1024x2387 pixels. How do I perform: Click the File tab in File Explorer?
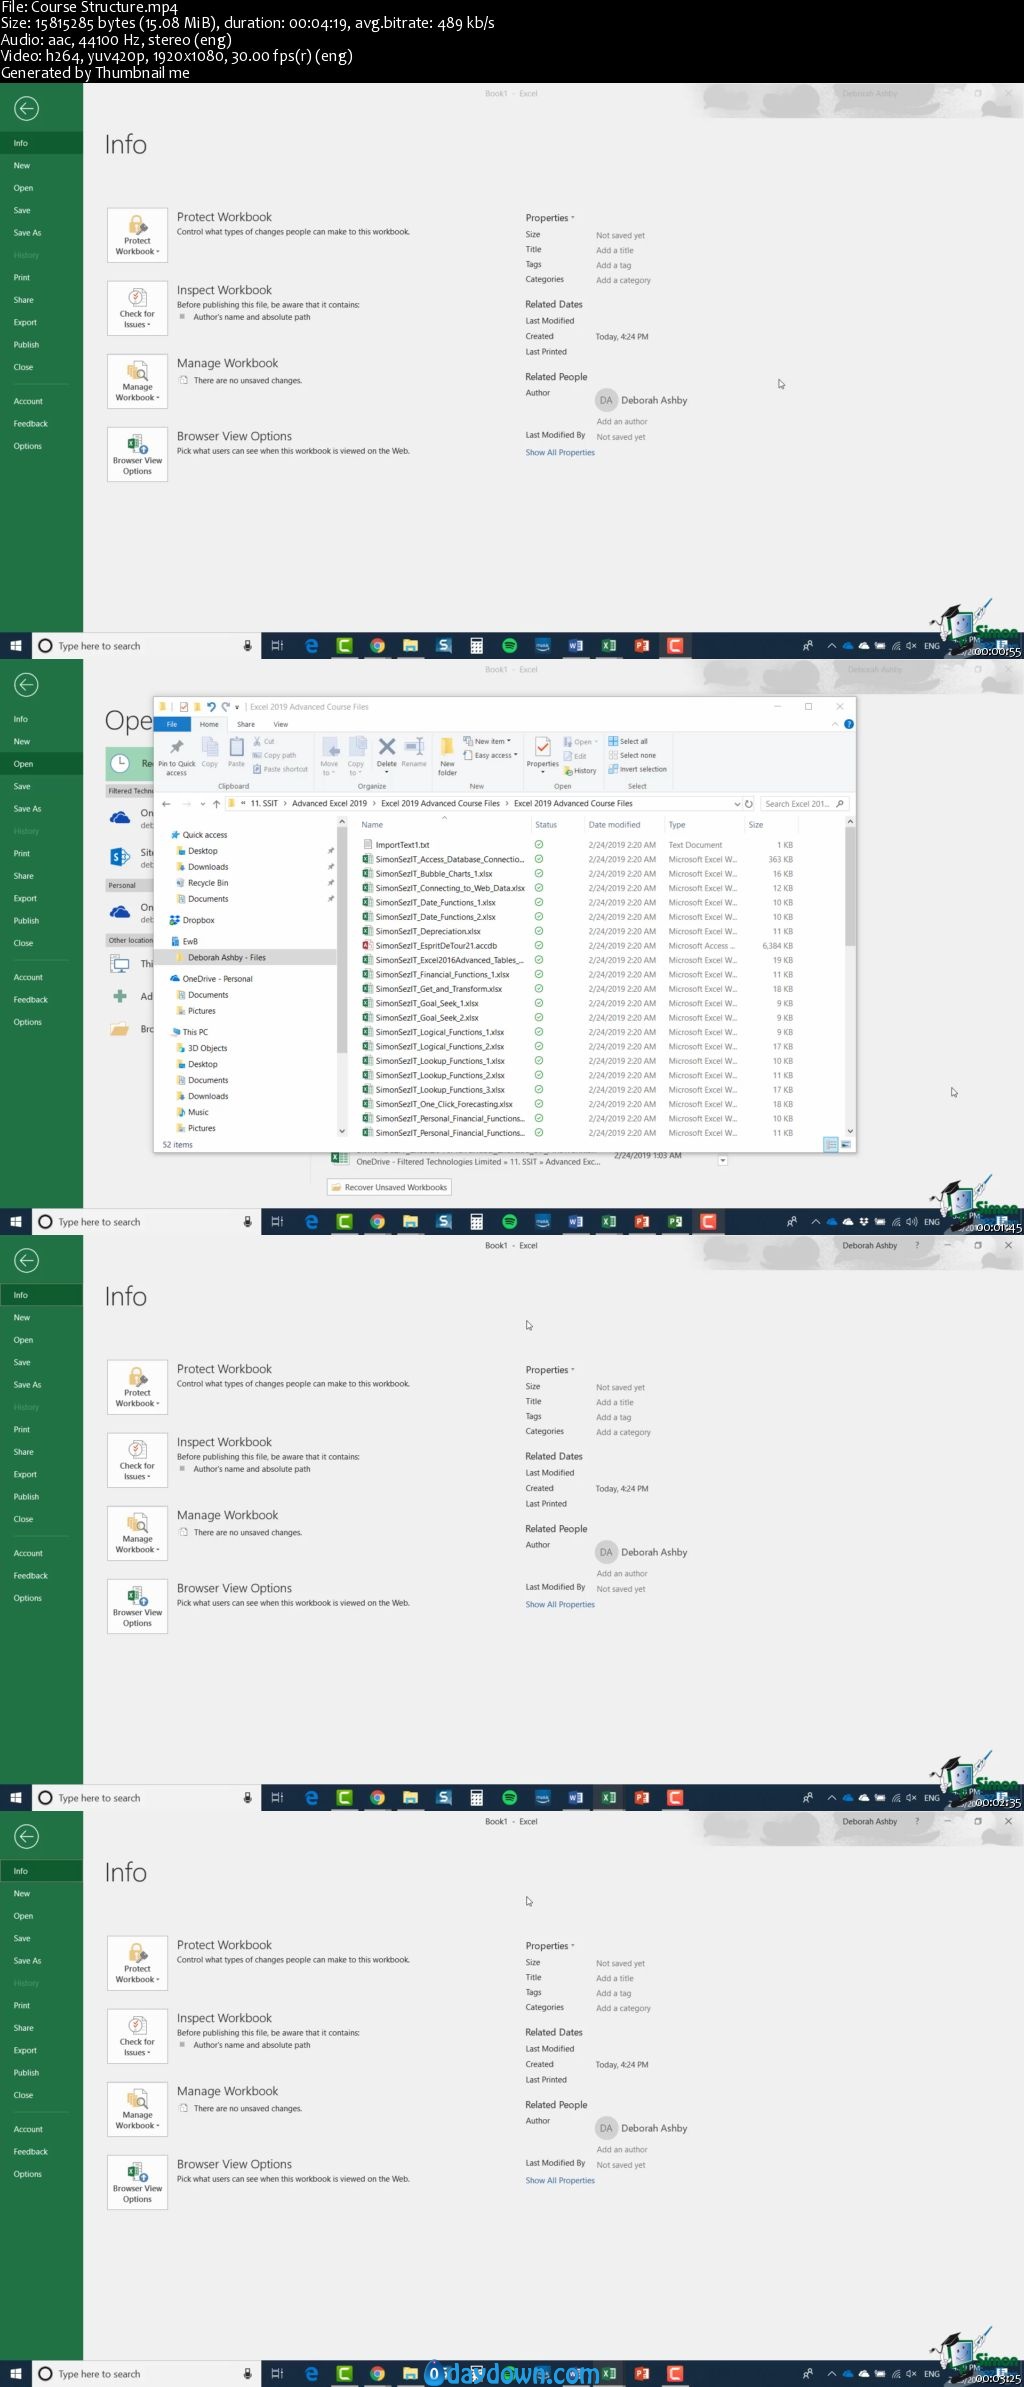point(172,724)
